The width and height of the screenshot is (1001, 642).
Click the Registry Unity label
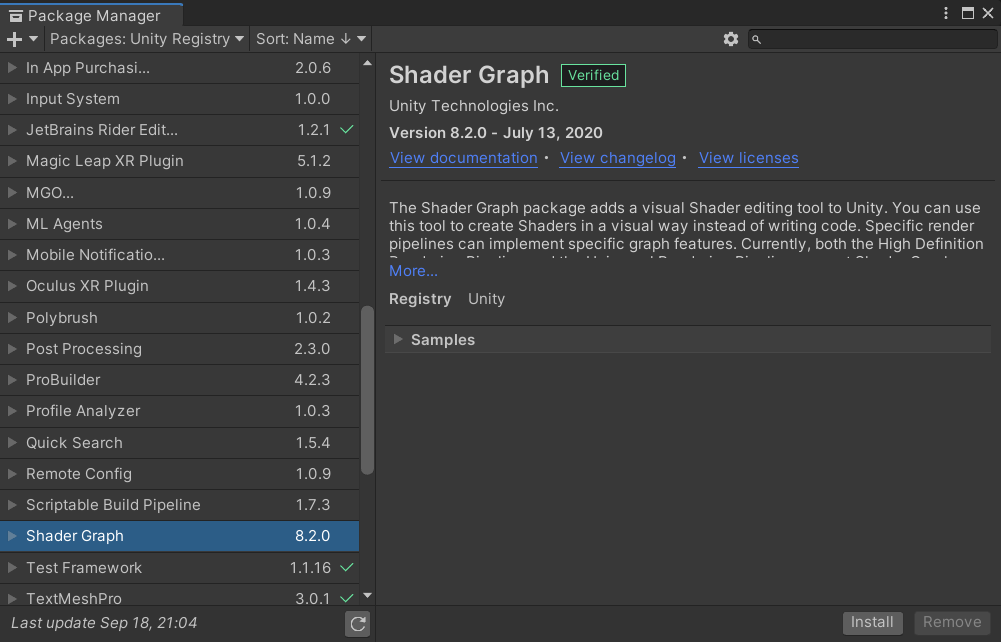(447, 299)
